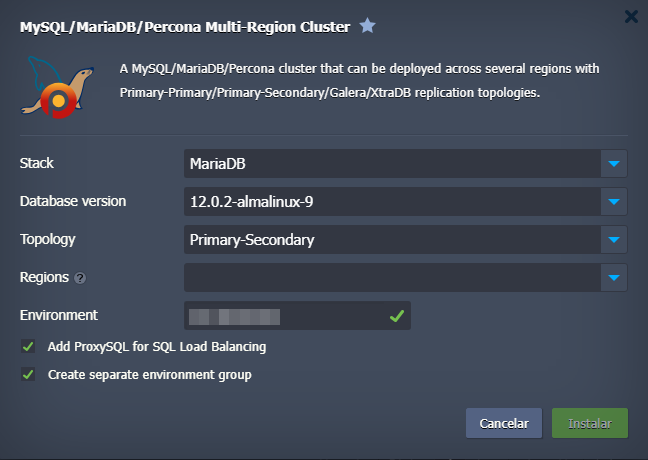This screenshot has height=460, width=648.
Task: Click the green Instalar button
Action: pyautogui.click(x=589, y=423)
